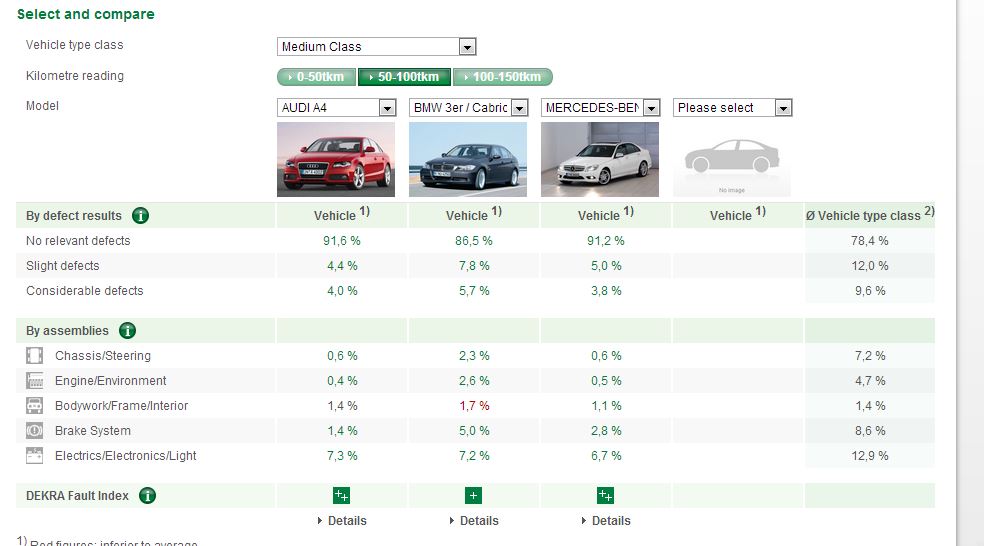The image size is (984, 546).
Task: Open info icon beside By defect results
Action: click(x=141, y=215)
